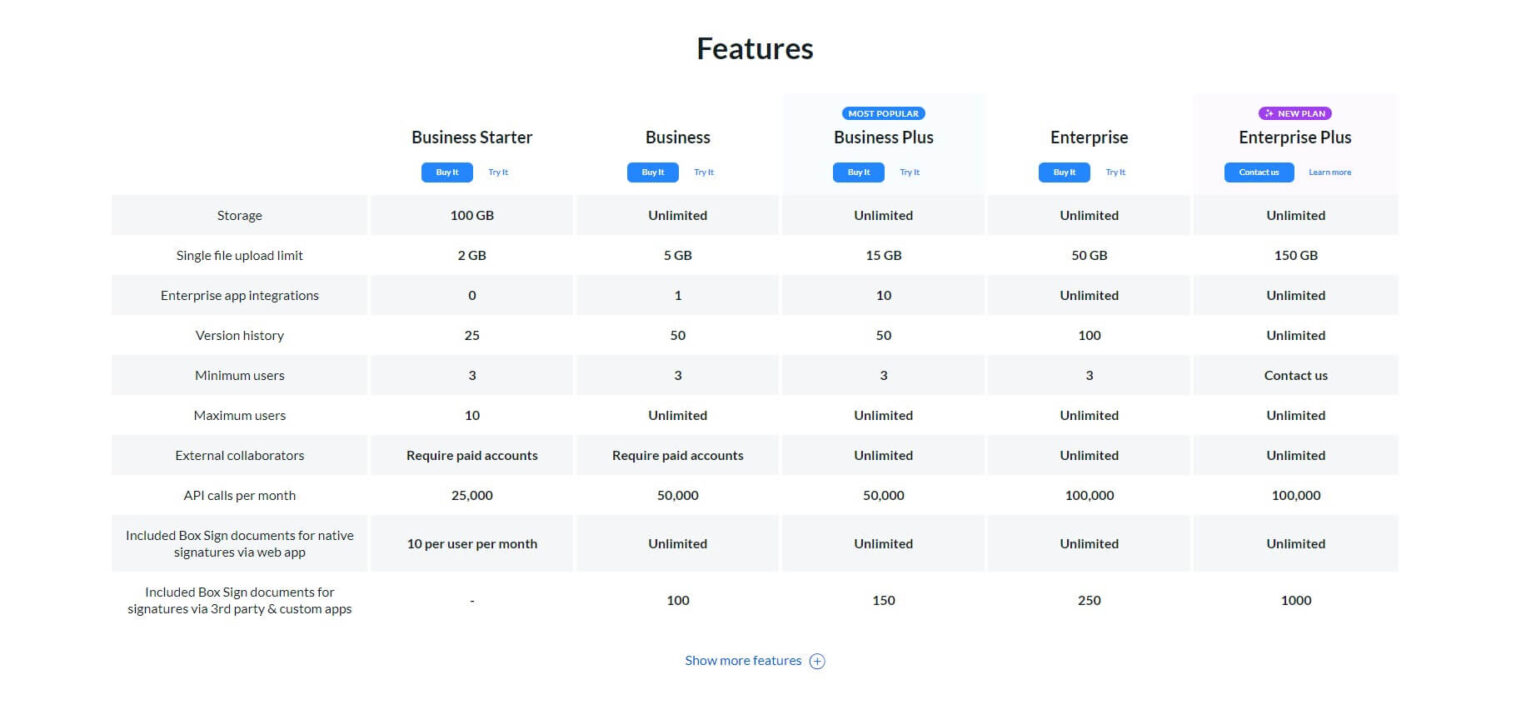Click Buy It under Business

tap(652, 172)
